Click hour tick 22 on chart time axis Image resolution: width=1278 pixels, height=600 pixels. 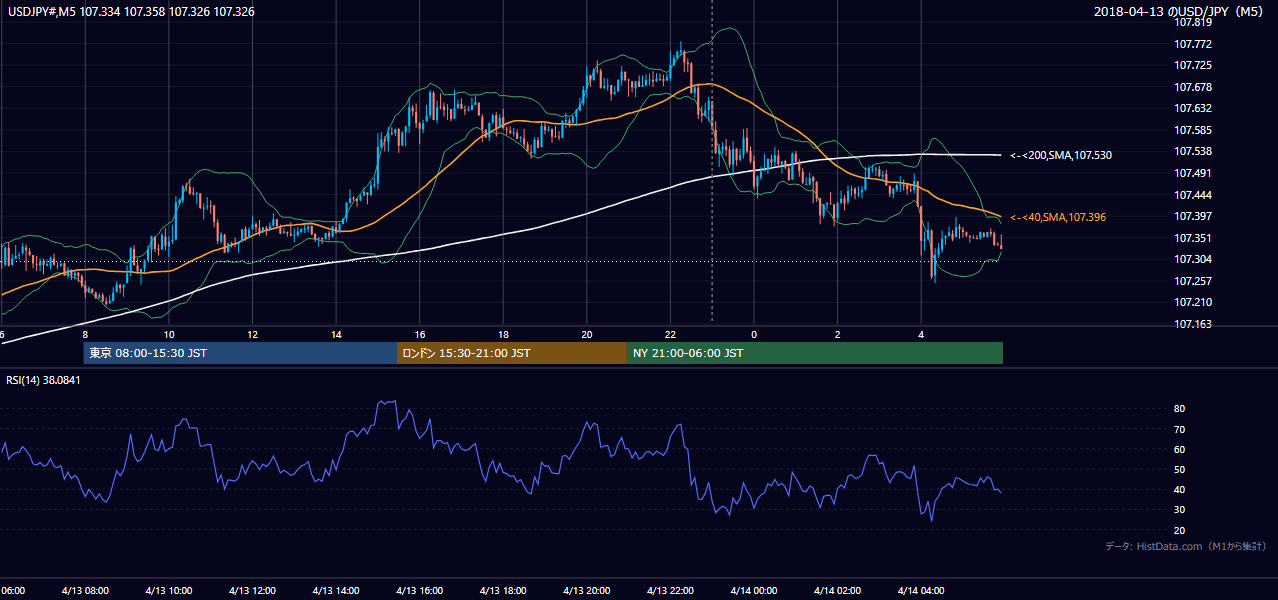[x=671, y=335]
